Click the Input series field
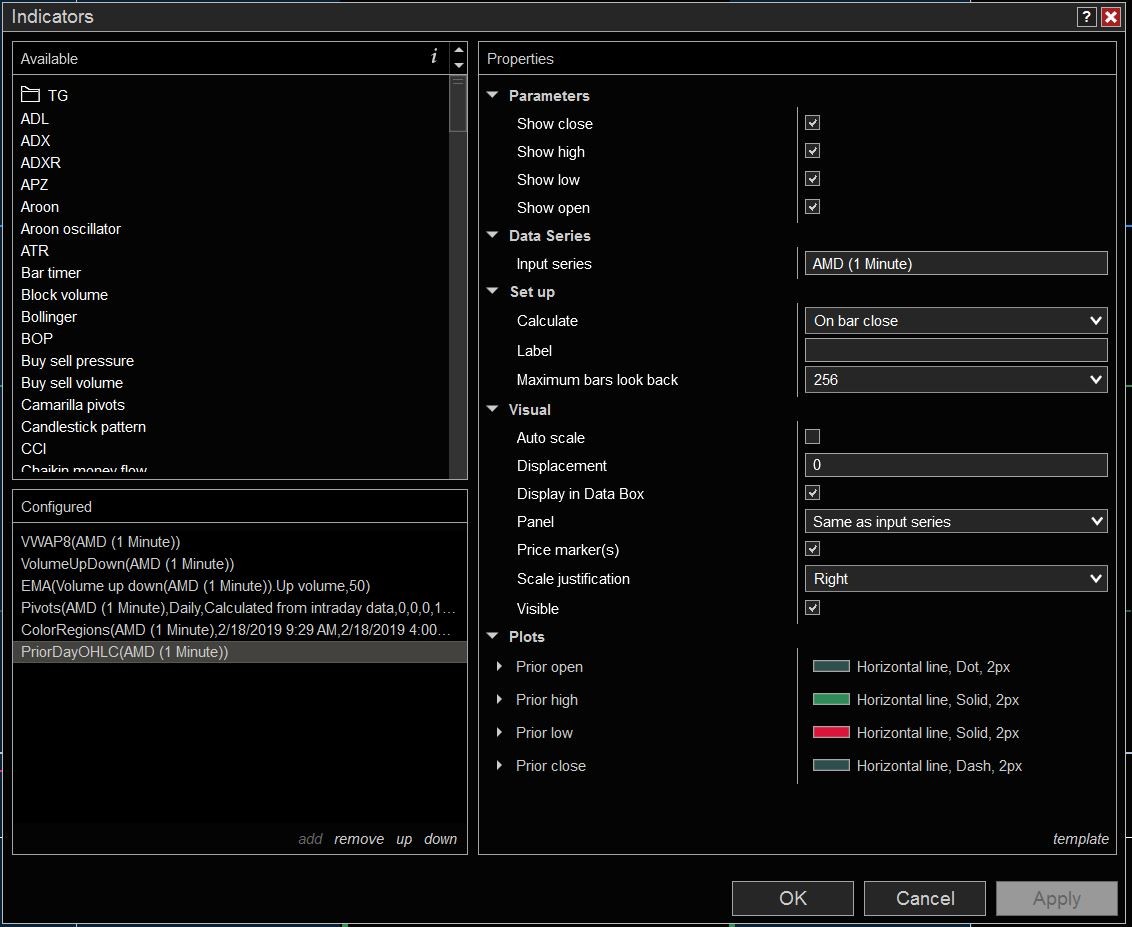This screenshot has width=1132, height=927. click(956, 264)
